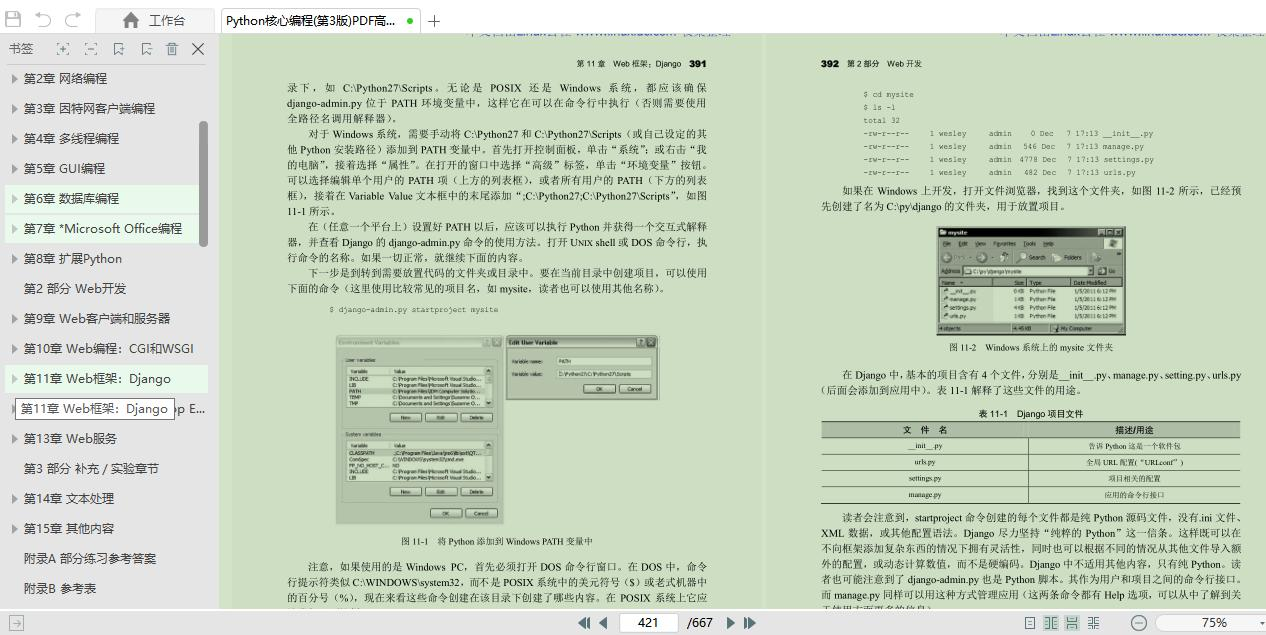Enable continuous scrolling view icon
This screenshot has width=1266, height=635.
click(1072, 622)
